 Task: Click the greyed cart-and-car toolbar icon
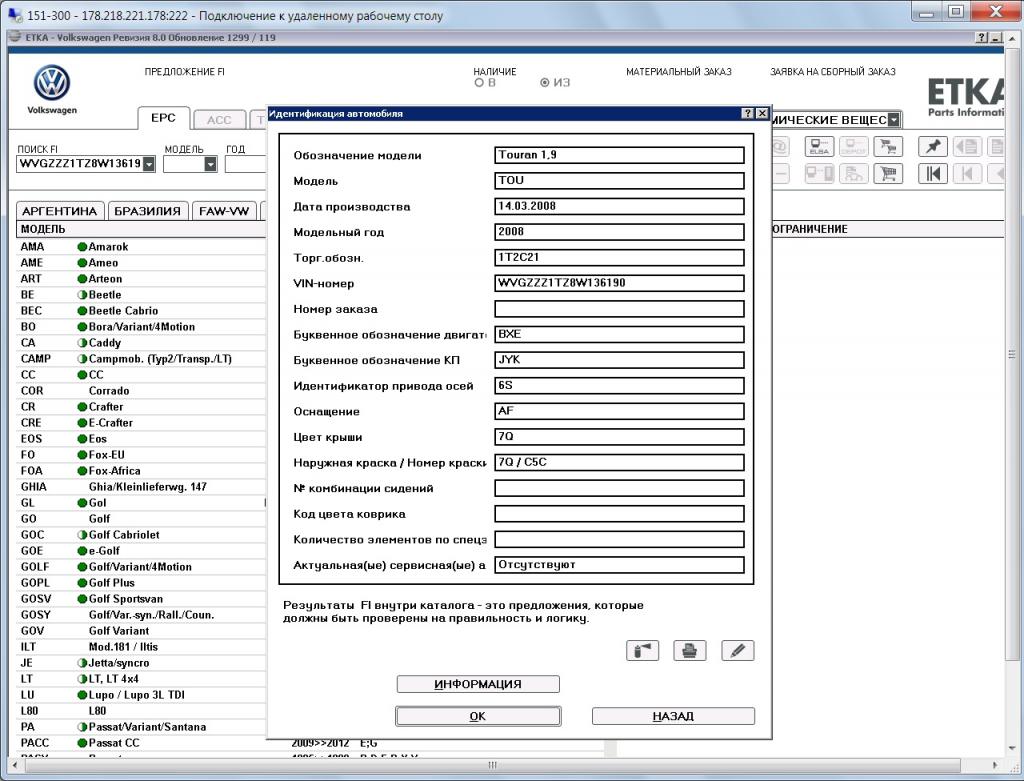(x=854, y=173)
